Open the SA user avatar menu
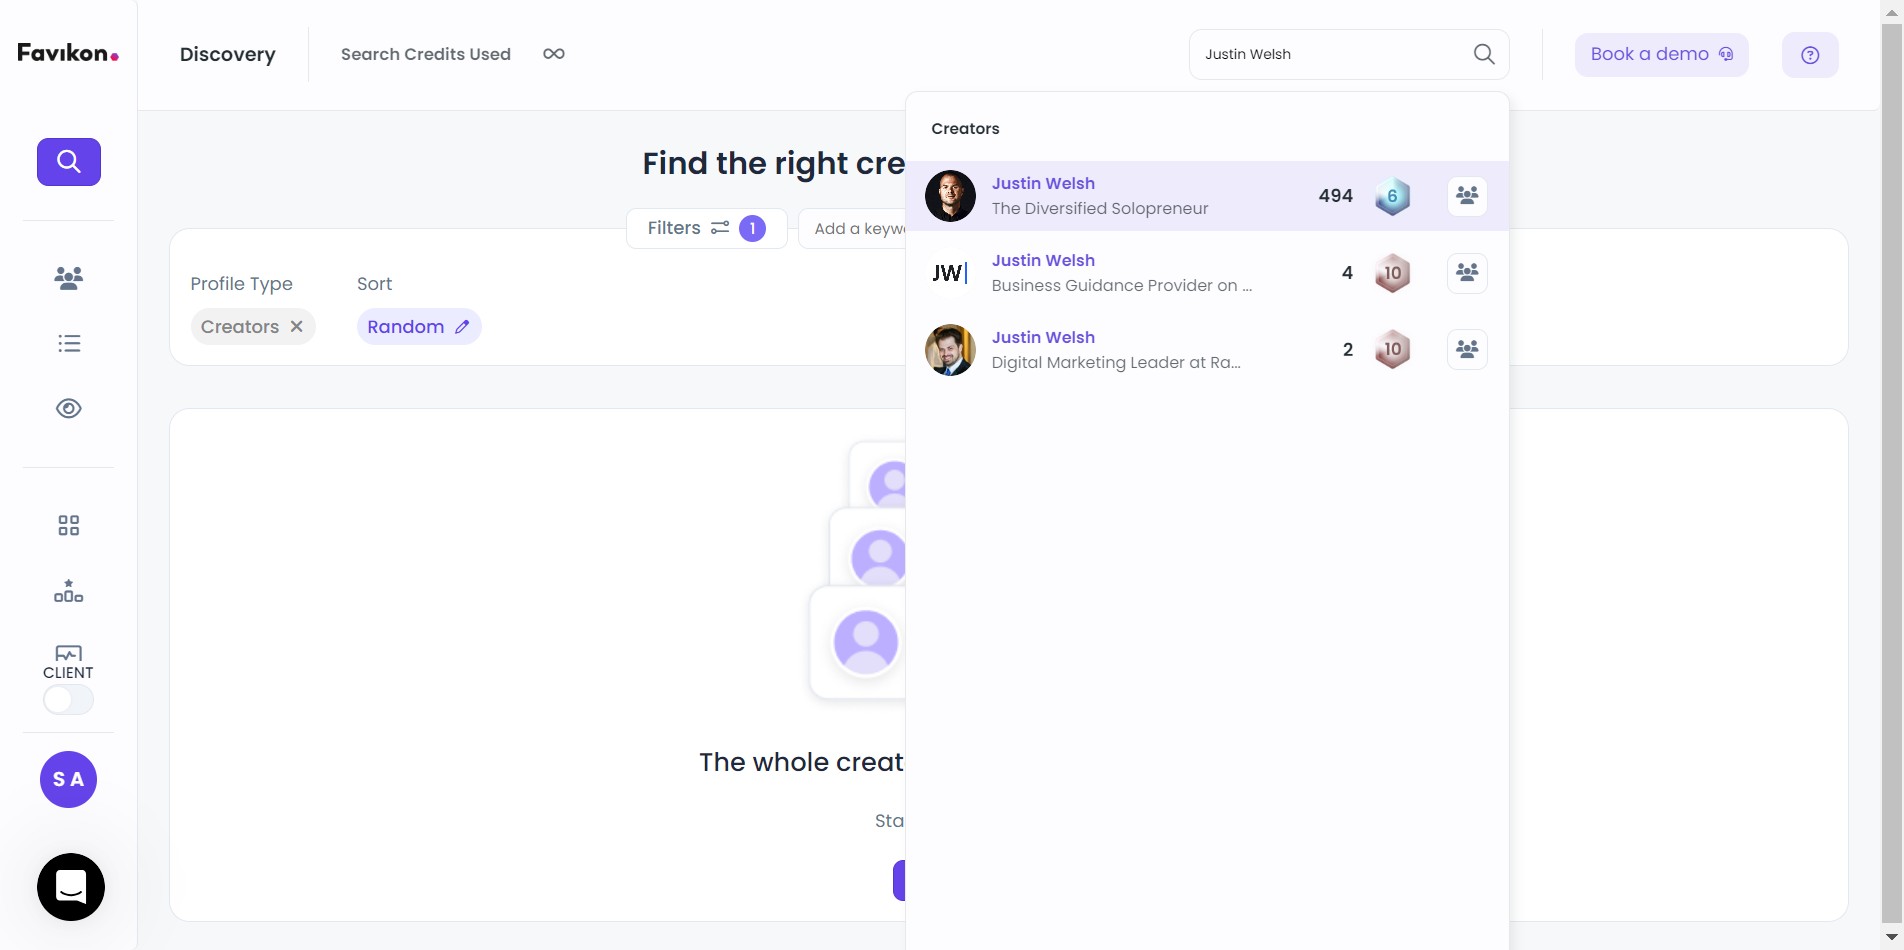The image size is (1904, 950). 68,780
